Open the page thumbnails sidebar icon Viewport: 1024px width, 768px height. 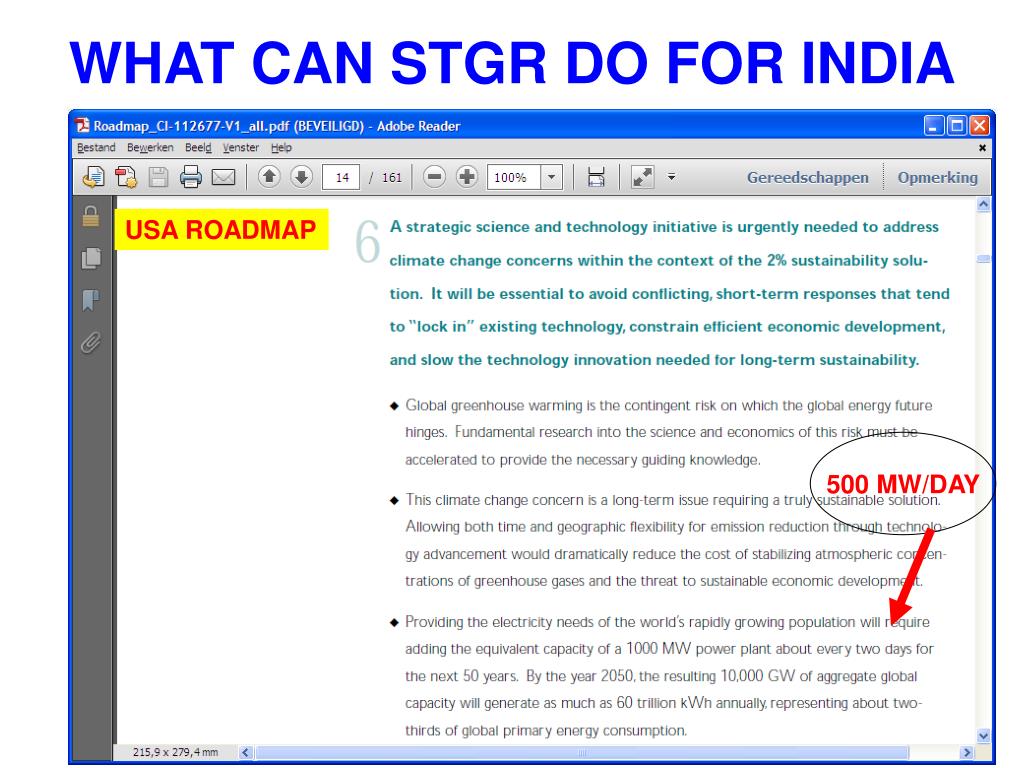coord(91,259)
